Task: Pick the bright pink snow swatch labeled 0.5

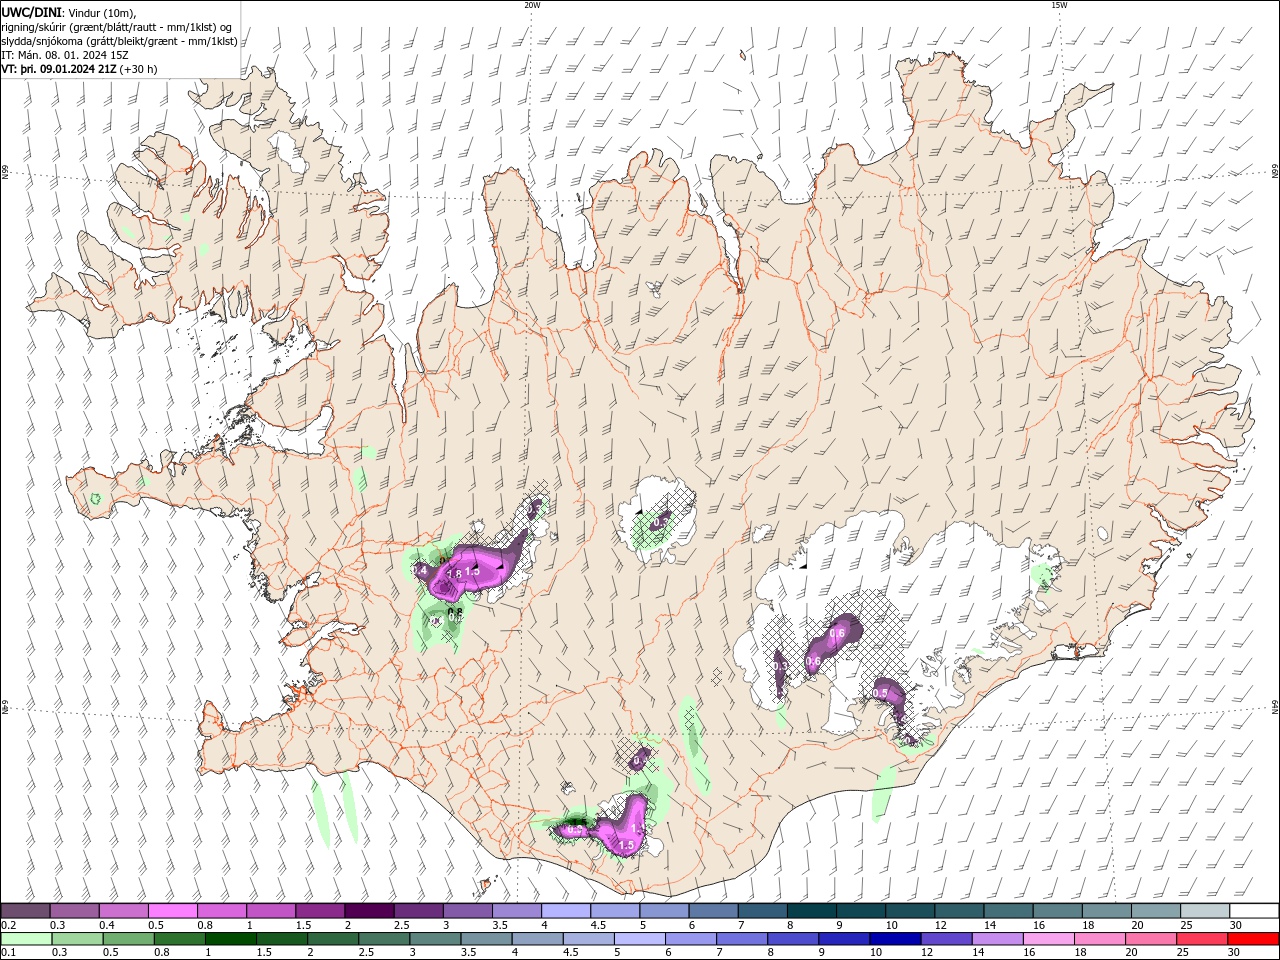Action: pyautogui.click(x=172, y=911)
